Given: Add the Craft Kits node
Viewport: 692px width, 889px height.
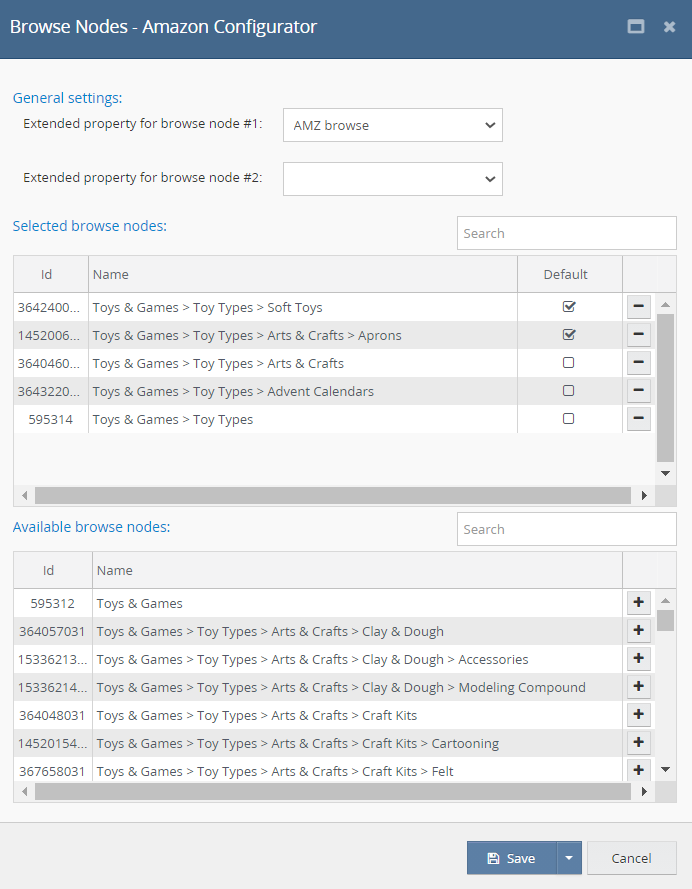Looking at the screenshot, I should coord(639,715).
